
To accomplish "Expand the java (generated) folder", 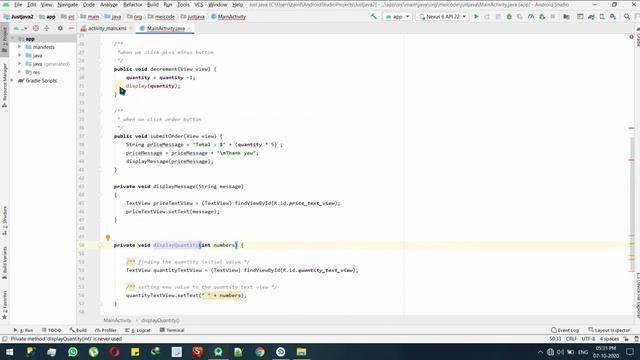I will (x=19, y=64).
